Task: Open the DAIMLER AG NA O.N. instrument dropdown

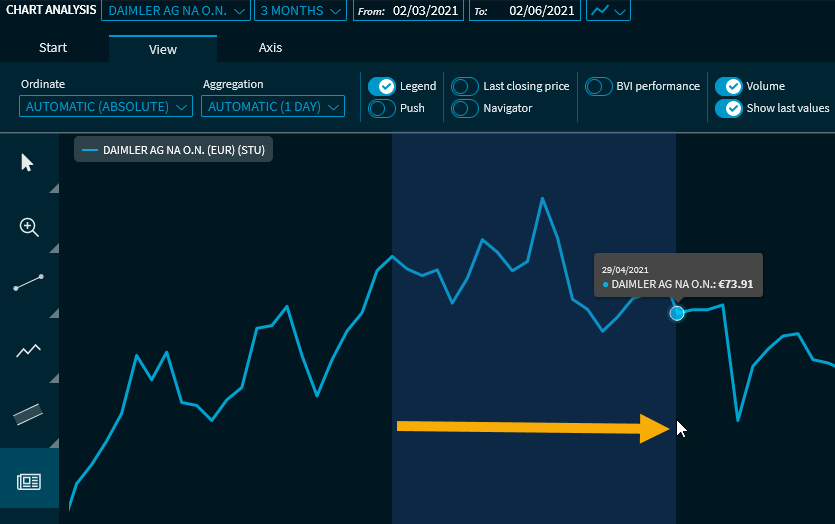Action: coord(178,11)
